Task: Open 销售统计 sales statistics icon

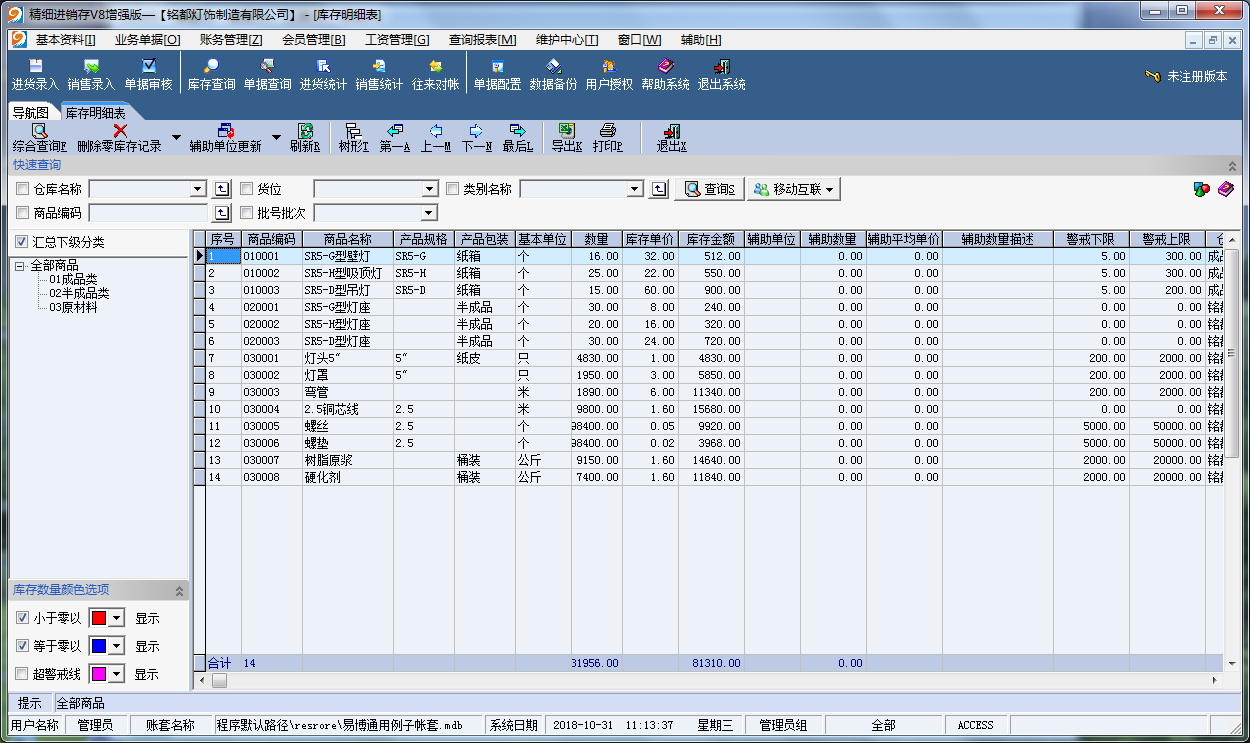Action: coord(379,74)
